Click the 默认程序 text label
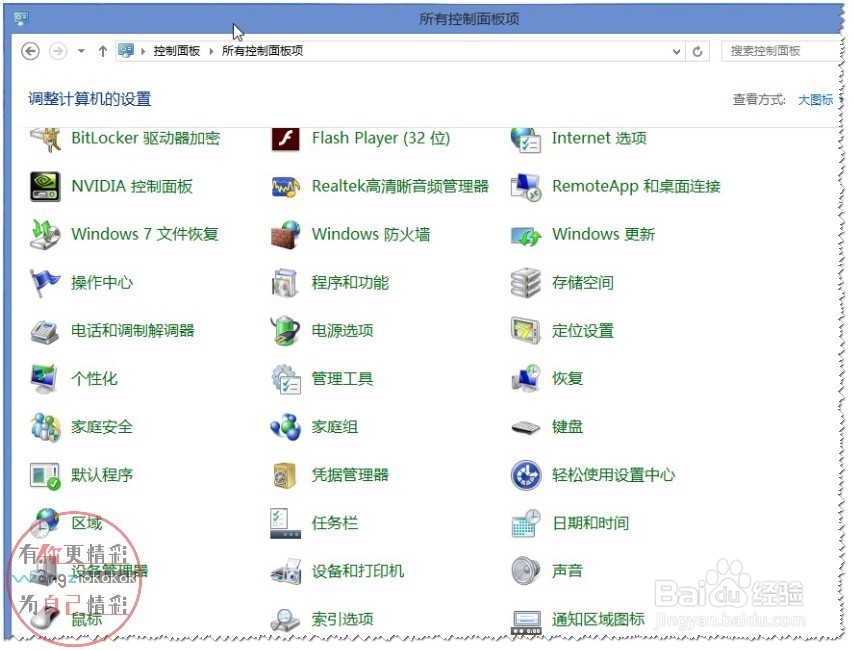 coord(102,475)
